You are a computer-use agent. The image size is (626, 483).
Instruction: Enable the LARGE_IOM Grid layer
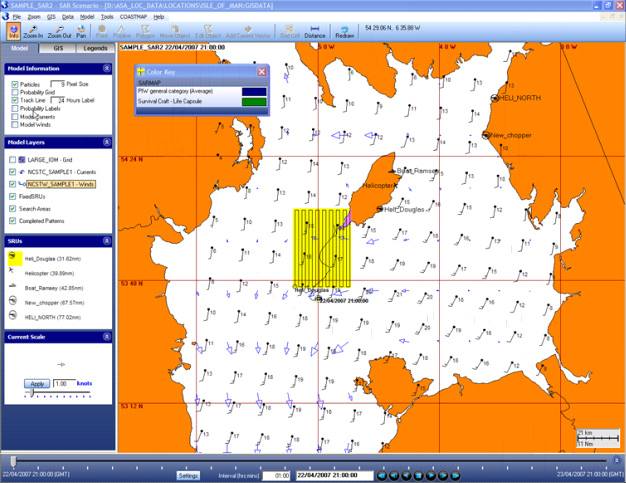click(x=13, y=159)
